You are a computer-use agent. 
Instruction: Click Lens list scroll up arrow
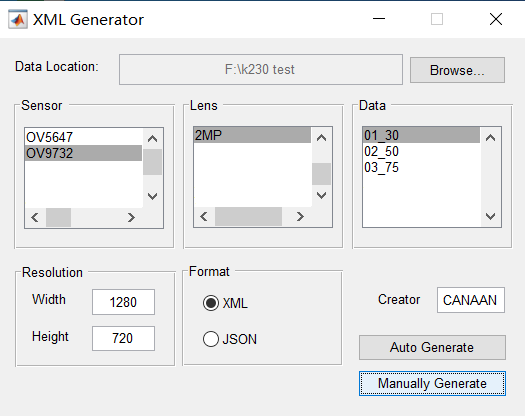click(321, 137)
